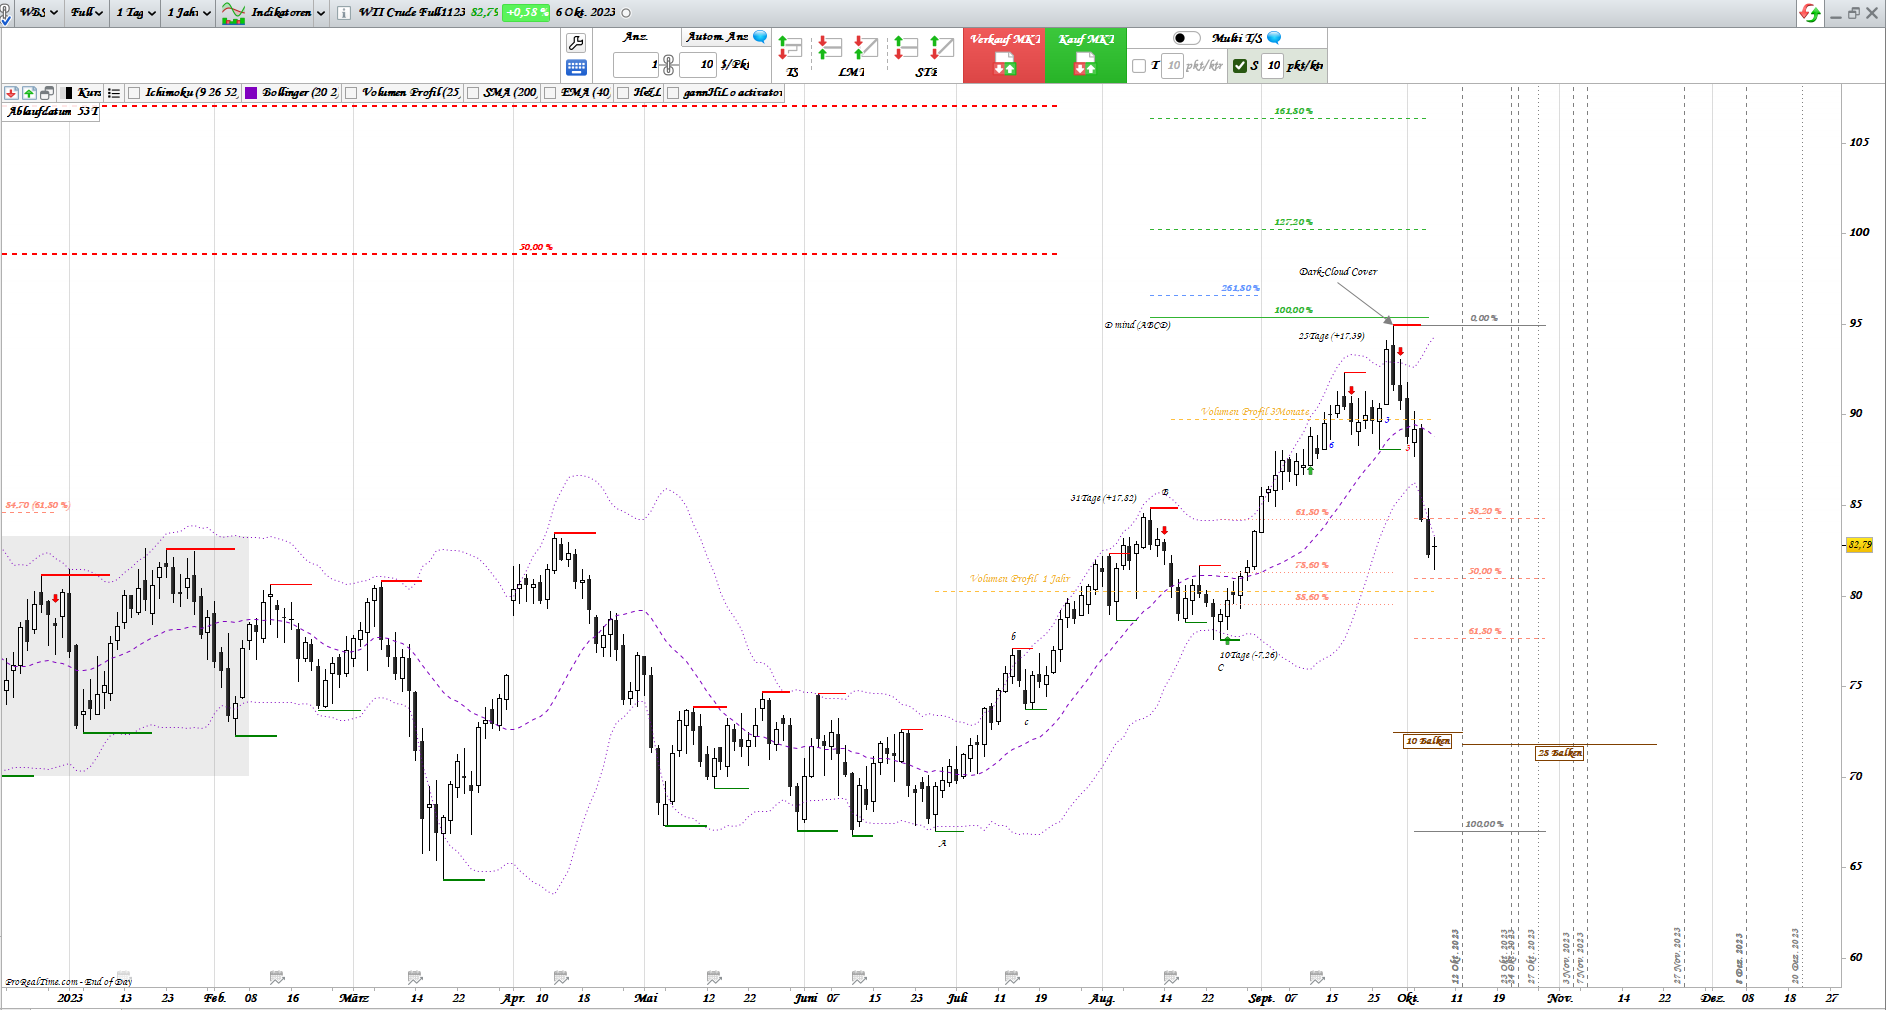This screenshot has height=1010, width=1886.
Task: Click the T target distance input field
Action: coord(1173,66)
